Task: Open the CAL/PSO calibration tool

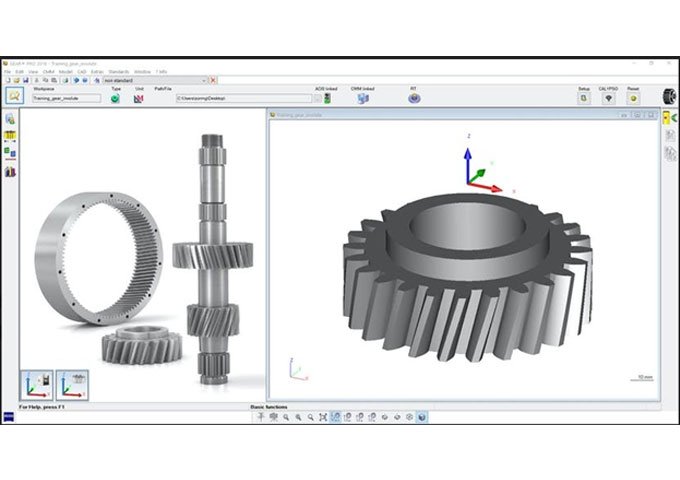Action: (x=610, y=98)
